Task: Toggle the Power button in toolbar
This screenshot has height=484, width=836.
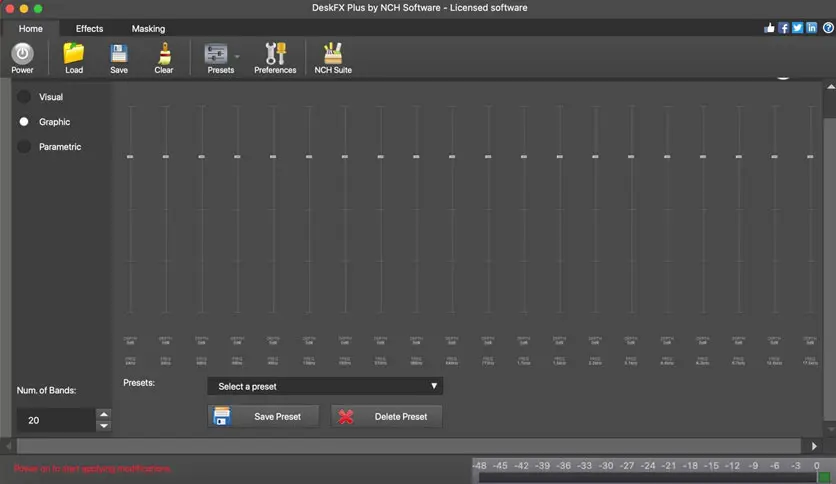Action: [x=22, y=58]
